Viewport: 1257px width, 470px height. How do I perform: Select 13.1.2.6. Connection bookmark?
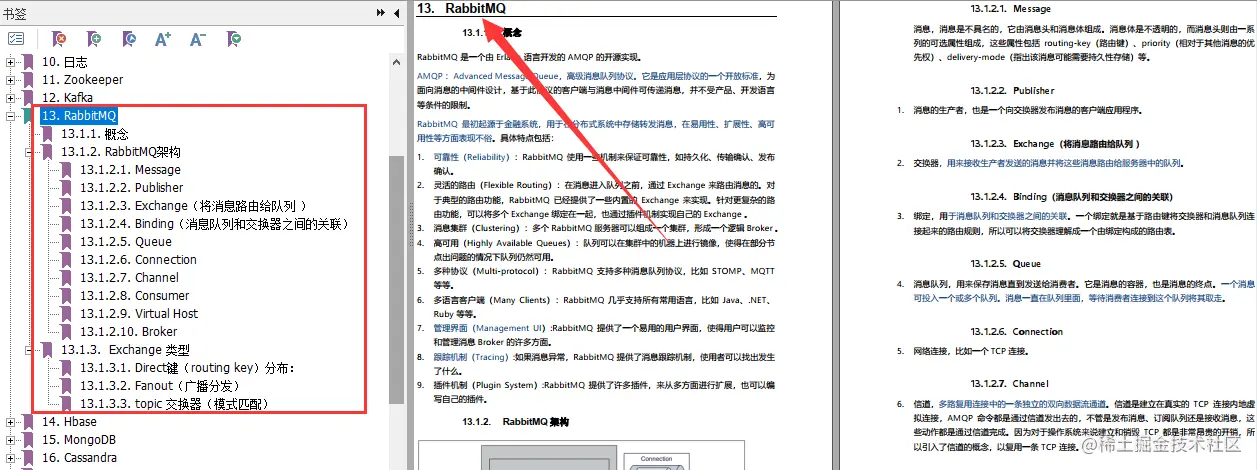tap(139, 260)
